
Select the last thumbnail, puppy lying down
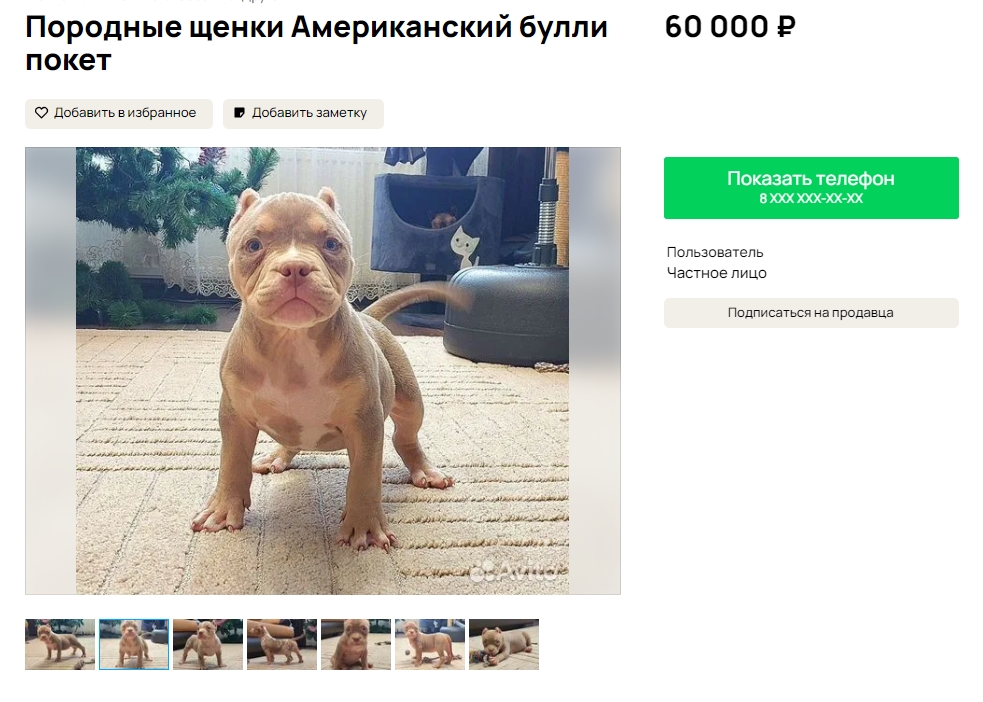504,644
